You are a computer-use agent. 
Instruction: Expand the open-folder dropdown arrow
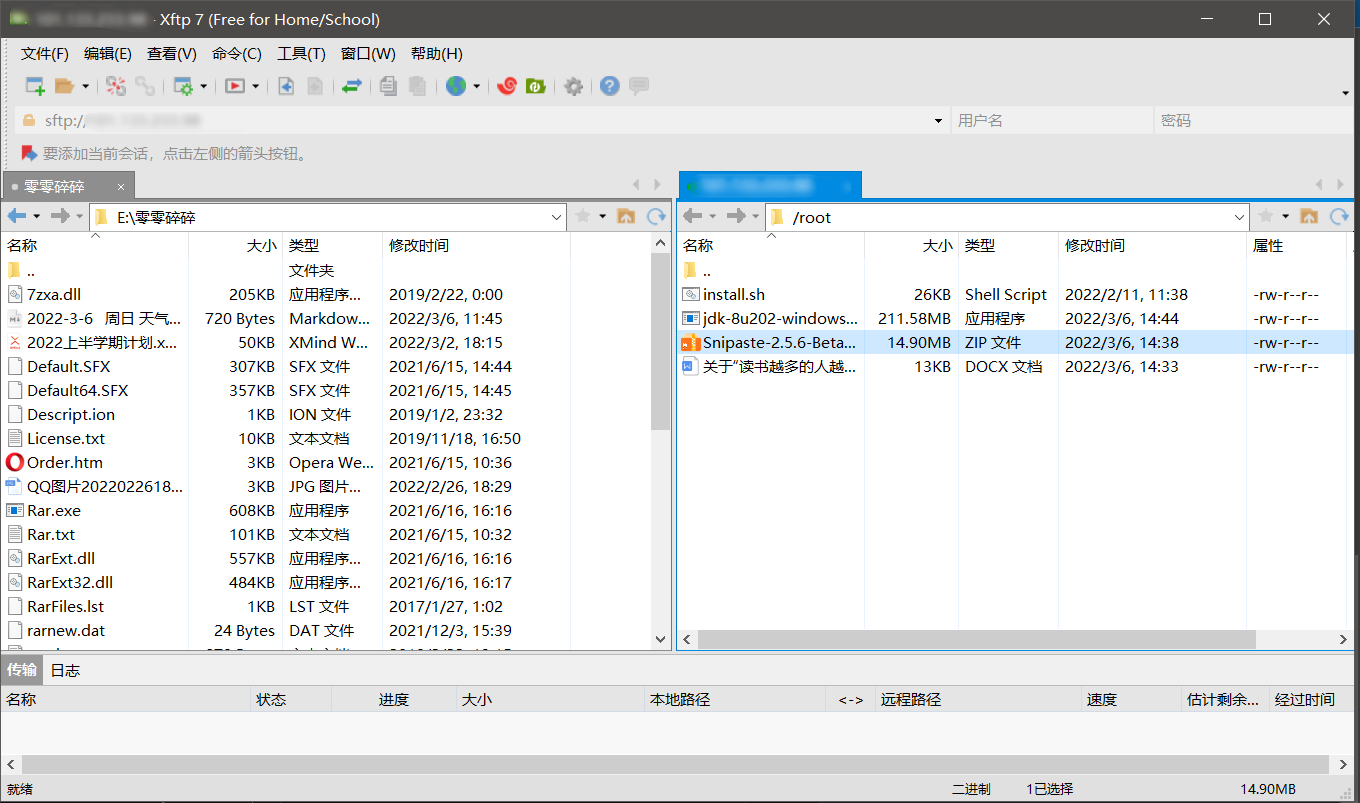(87, 86)
